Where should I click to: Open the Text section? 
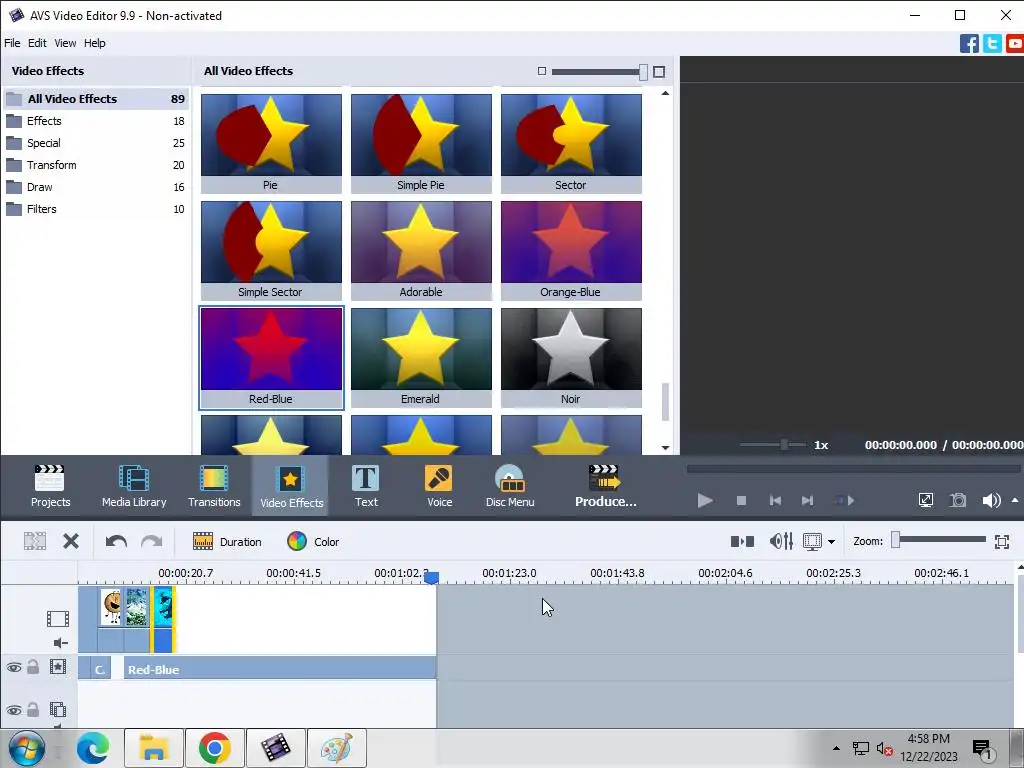click(366, 486)
